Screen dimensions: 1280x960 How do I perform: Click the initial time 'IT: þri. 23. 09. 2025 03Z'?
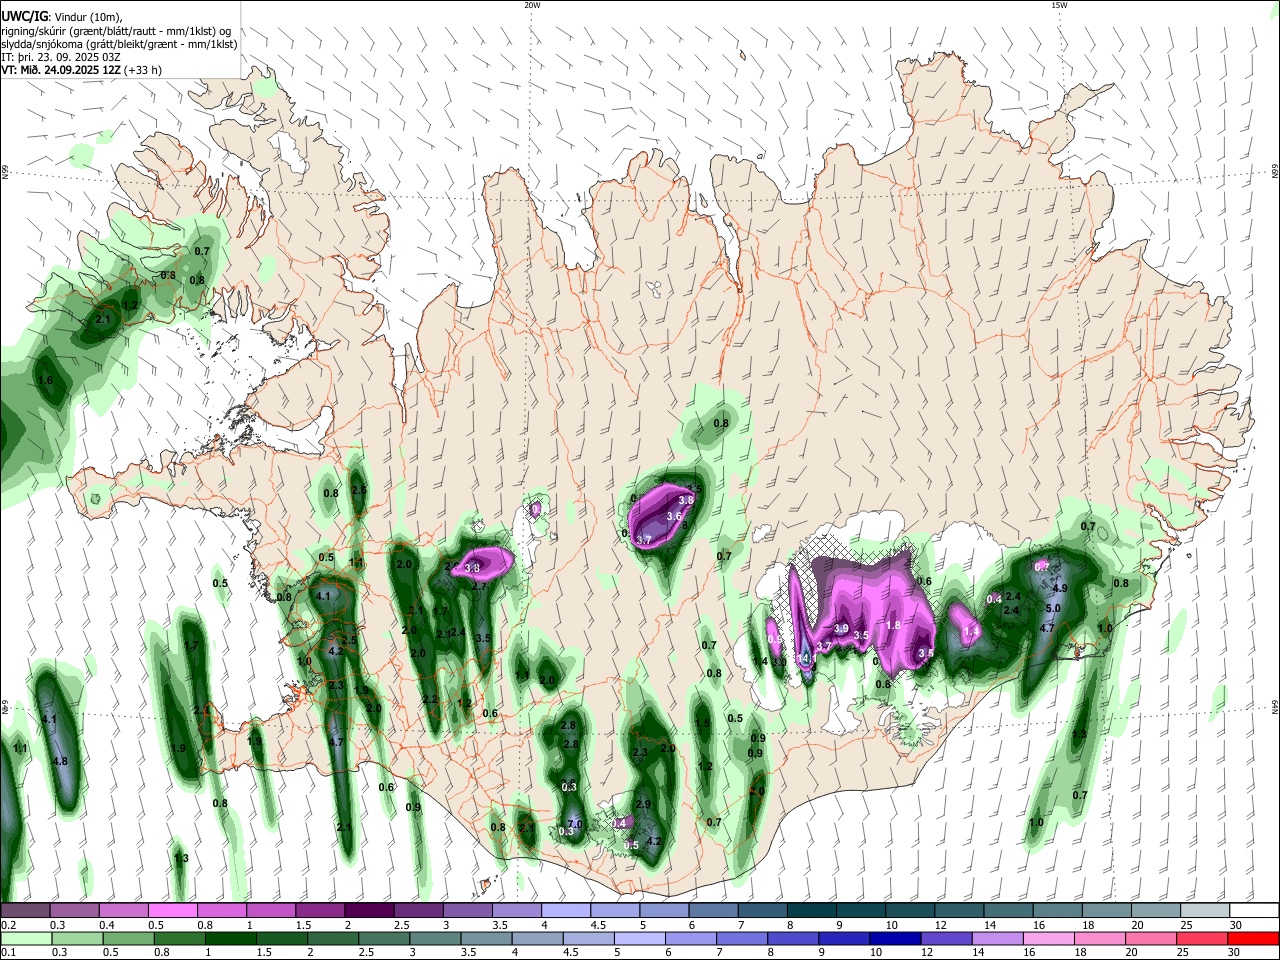(60, 57)
